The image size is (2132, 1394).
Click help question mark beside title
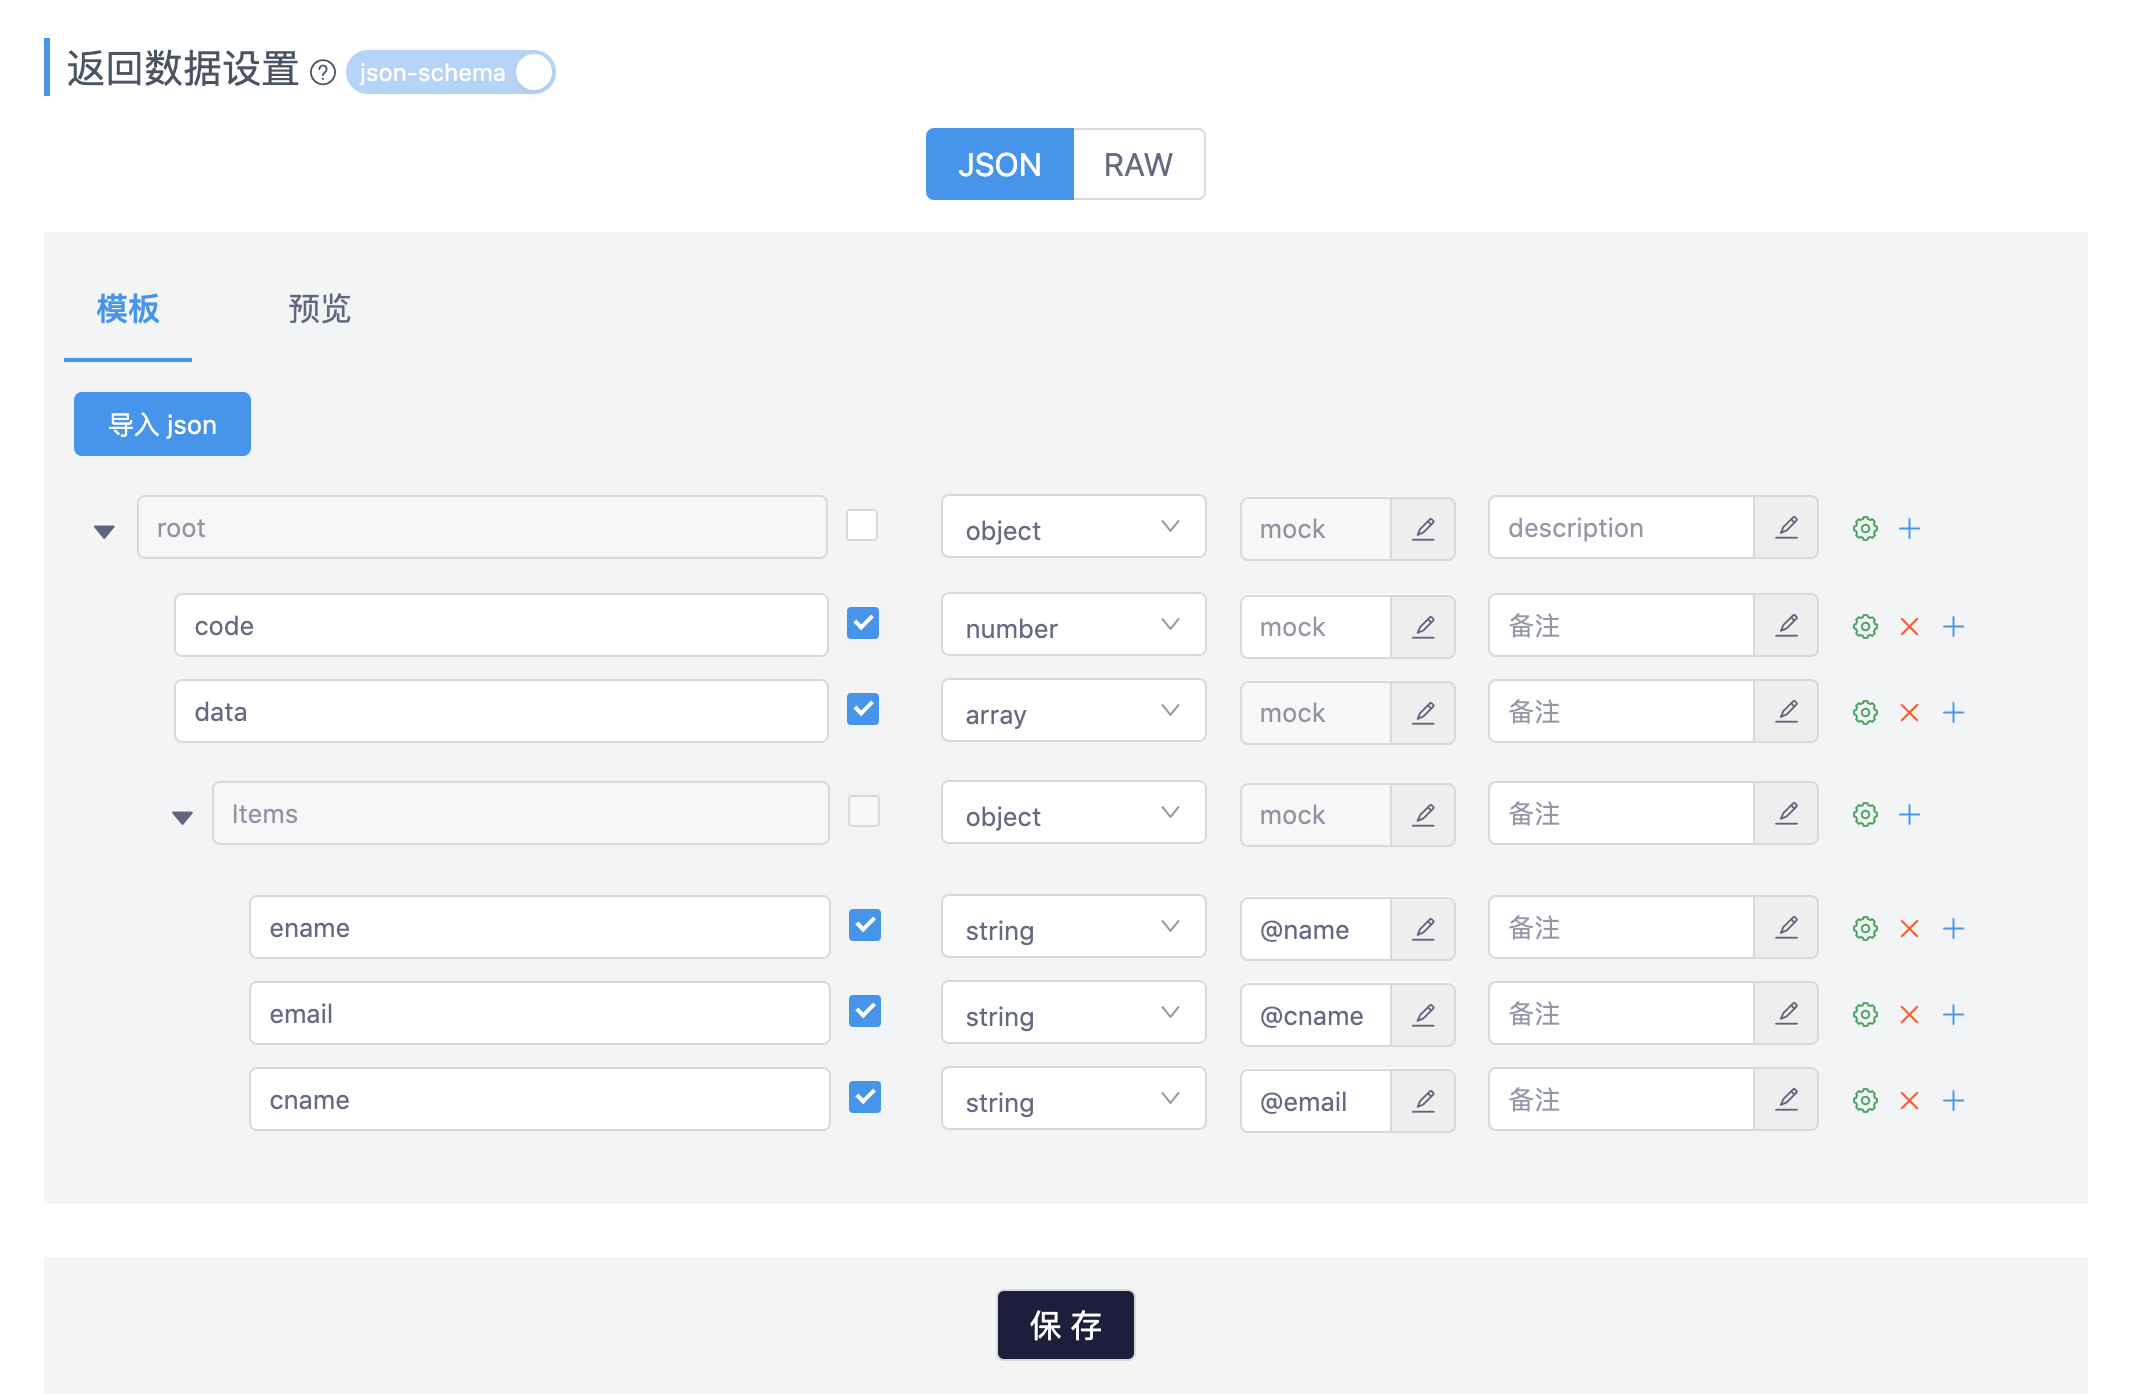[322, 72]
